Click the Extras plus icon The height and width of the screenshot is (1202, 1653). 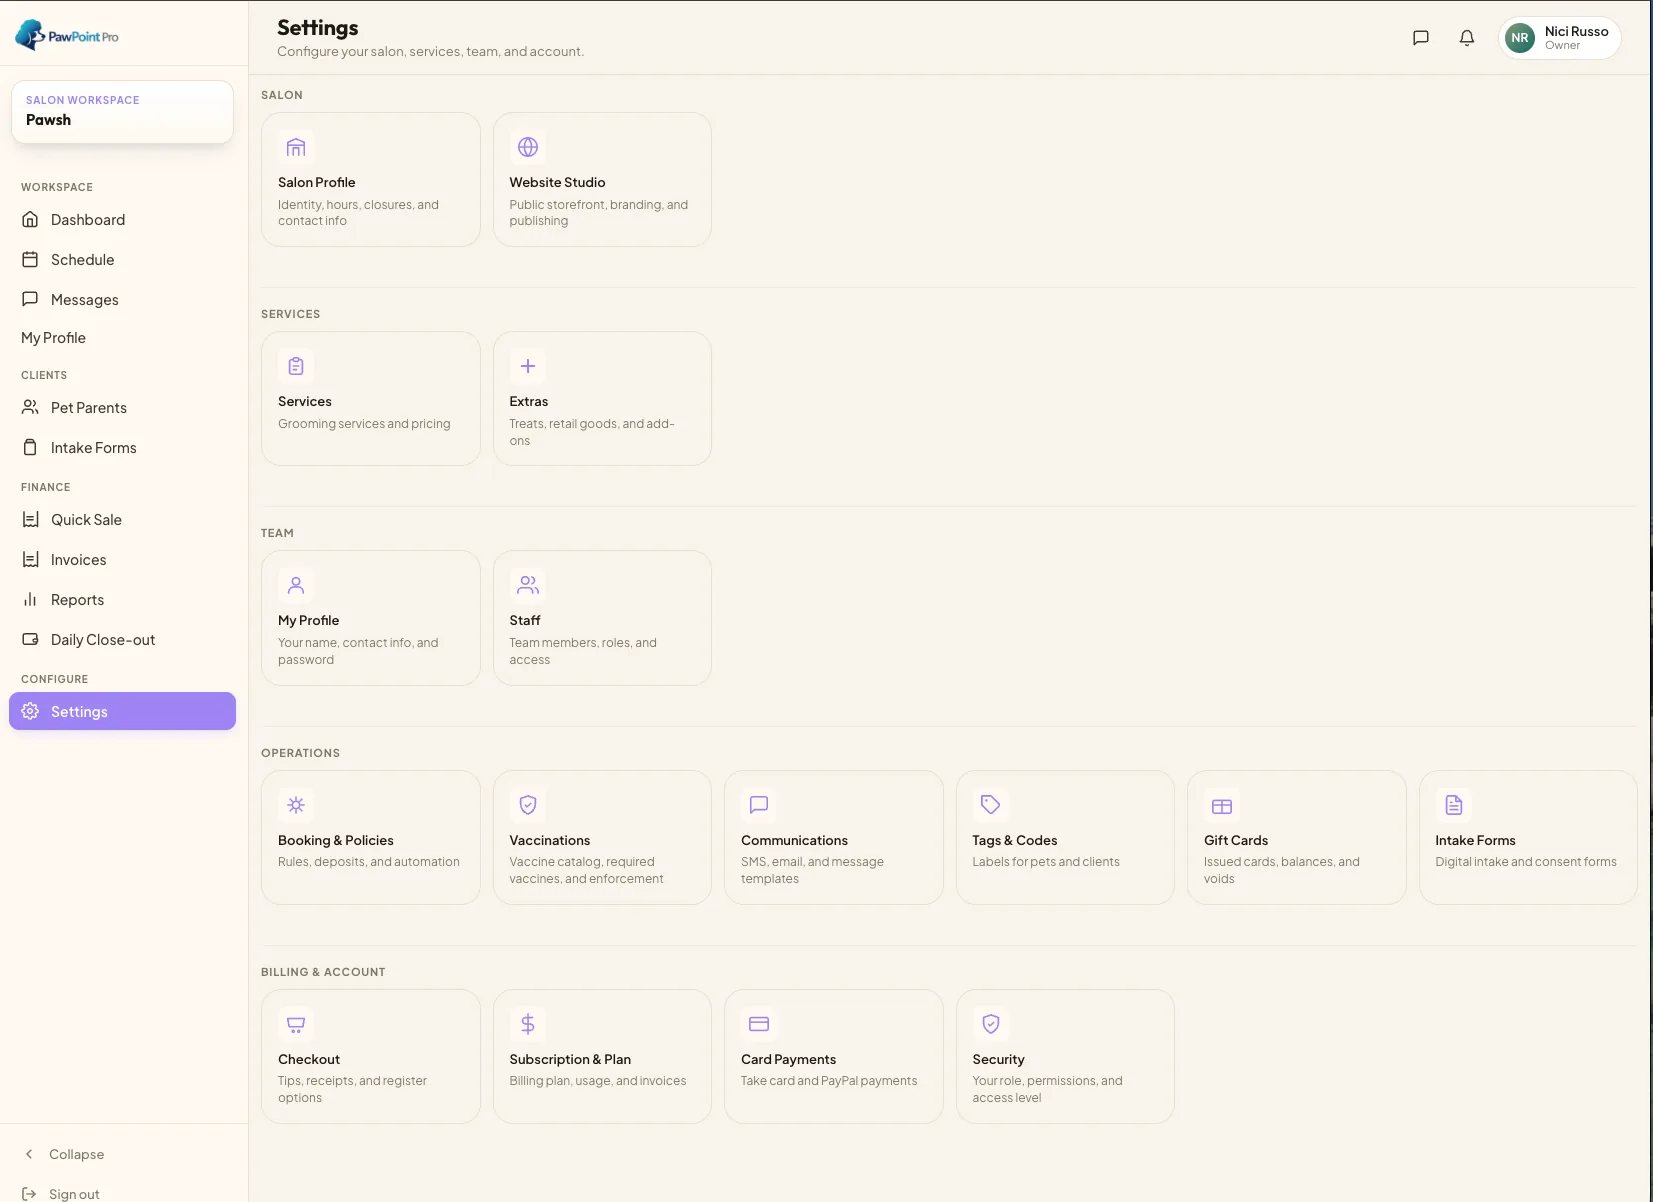[528, 367]
